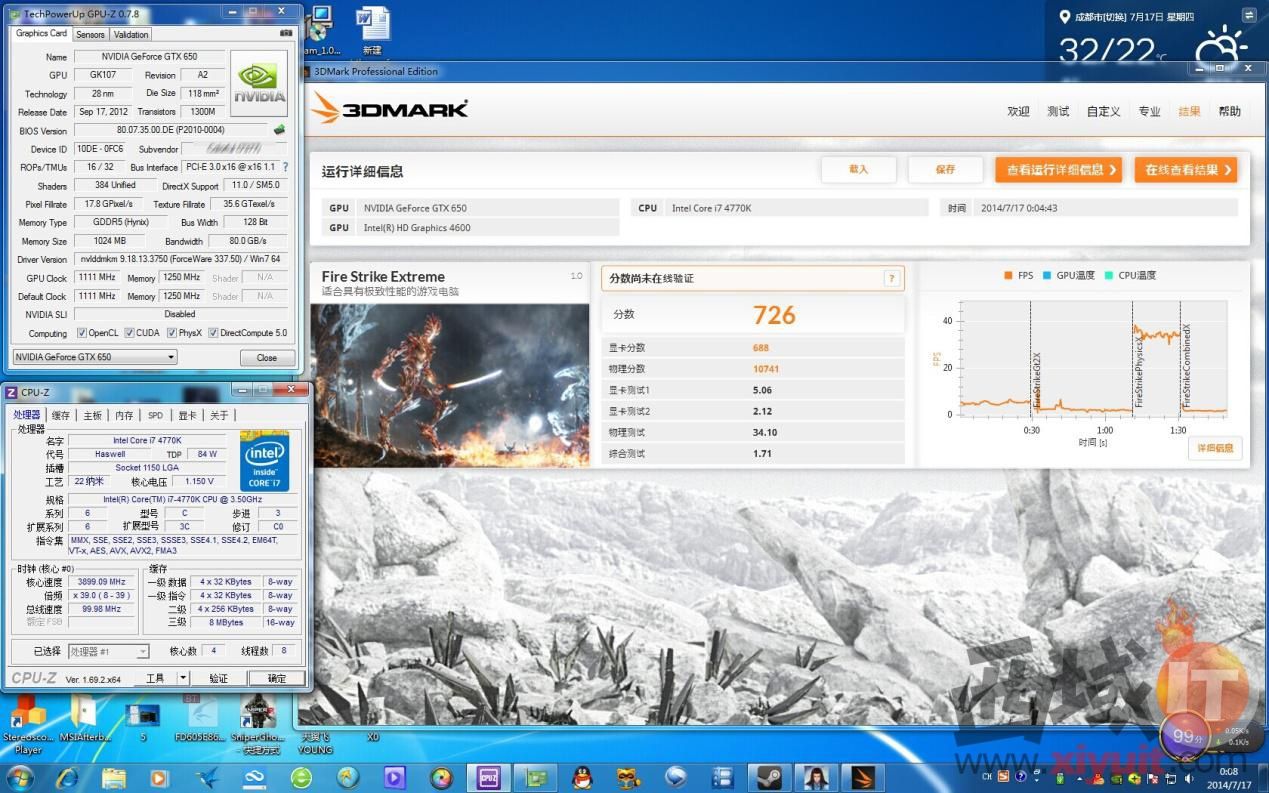Click the BIOS save chip icon
Screen dimensions: 1269x793
coord(279,130)
